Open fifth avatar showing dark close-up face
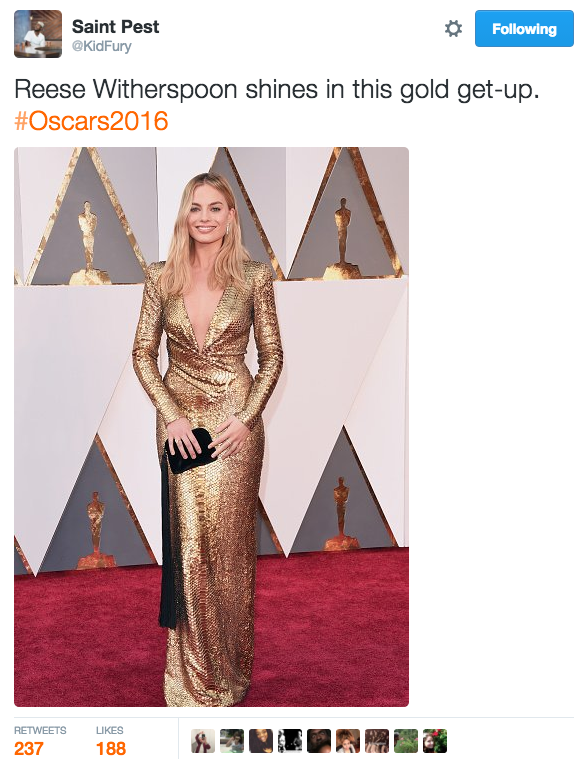 tap(319, 741)
